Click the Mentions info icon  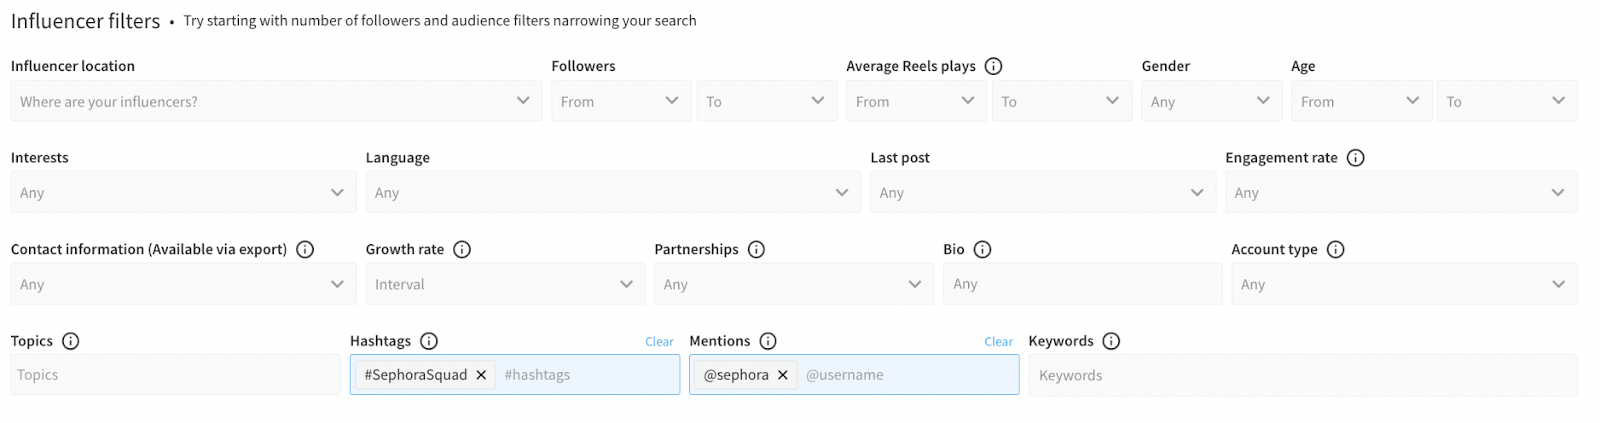pos(768,341)
